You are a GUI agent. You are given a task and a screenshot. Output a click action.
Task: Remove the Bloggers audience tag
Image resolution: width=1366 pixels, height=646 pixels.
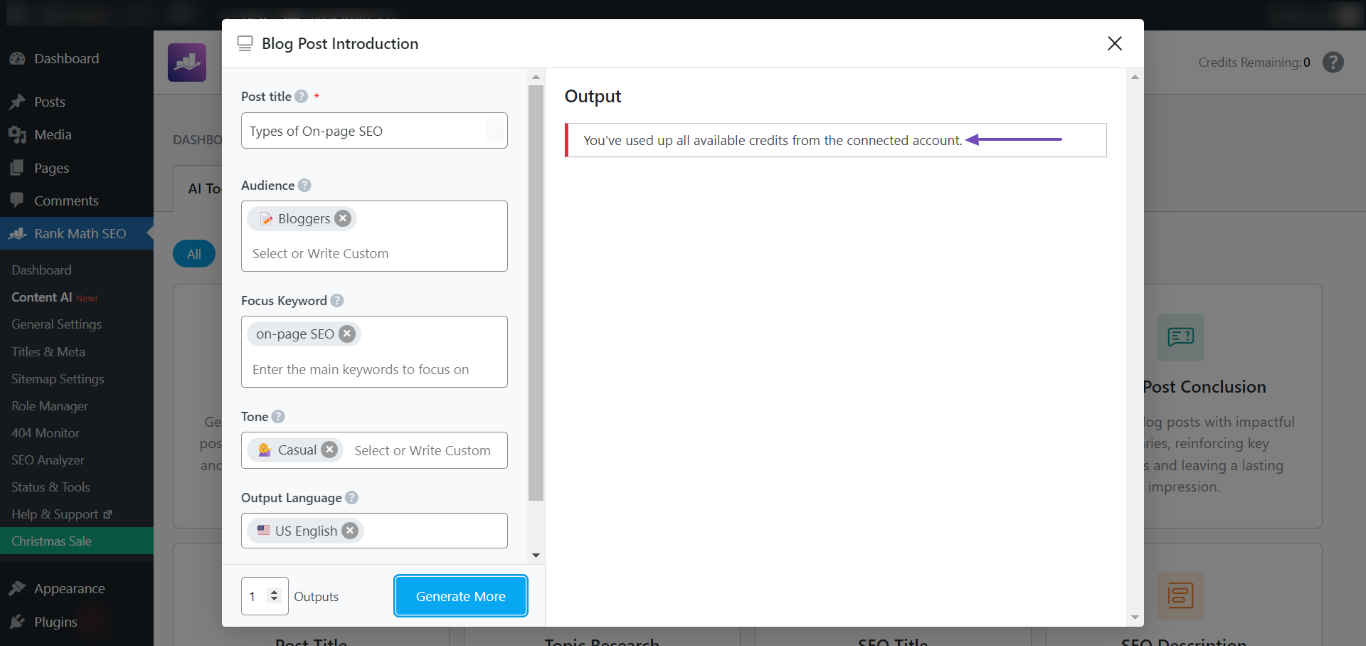(x=343, y=218)
